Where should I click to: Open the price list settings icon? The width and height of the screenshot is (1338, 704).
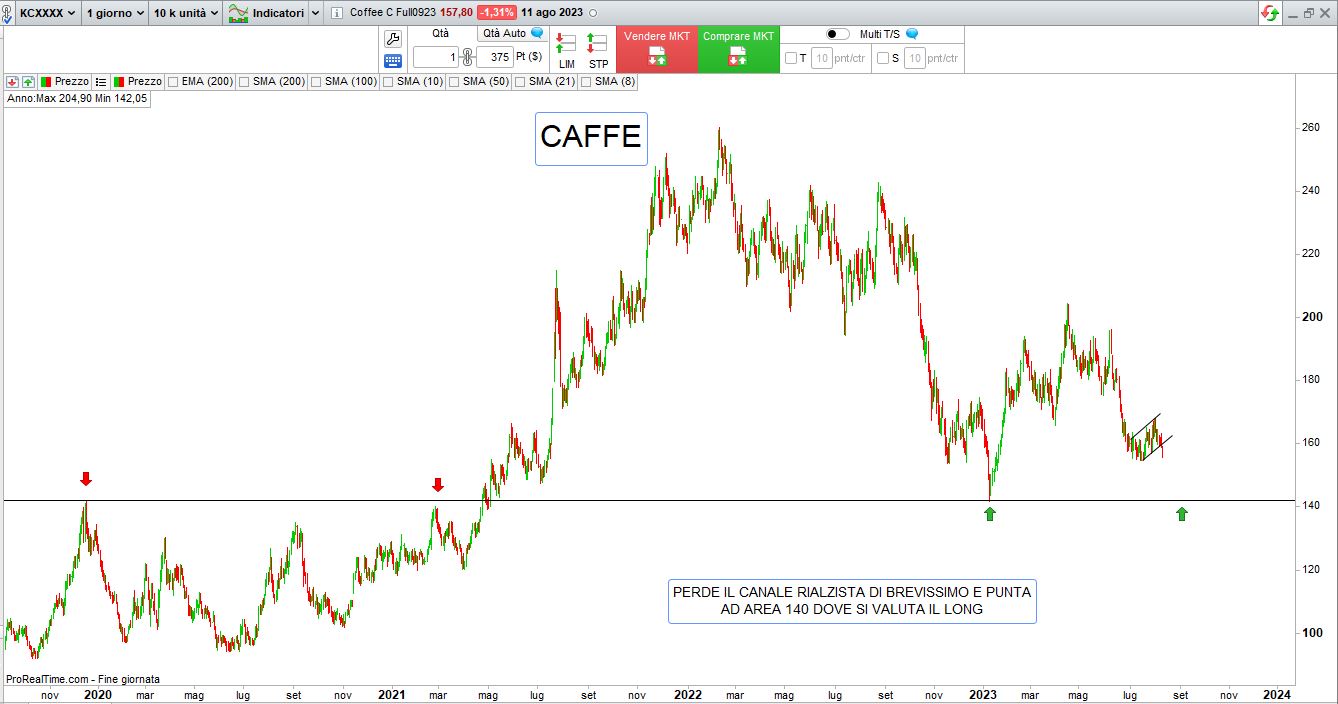pos(101,81)
